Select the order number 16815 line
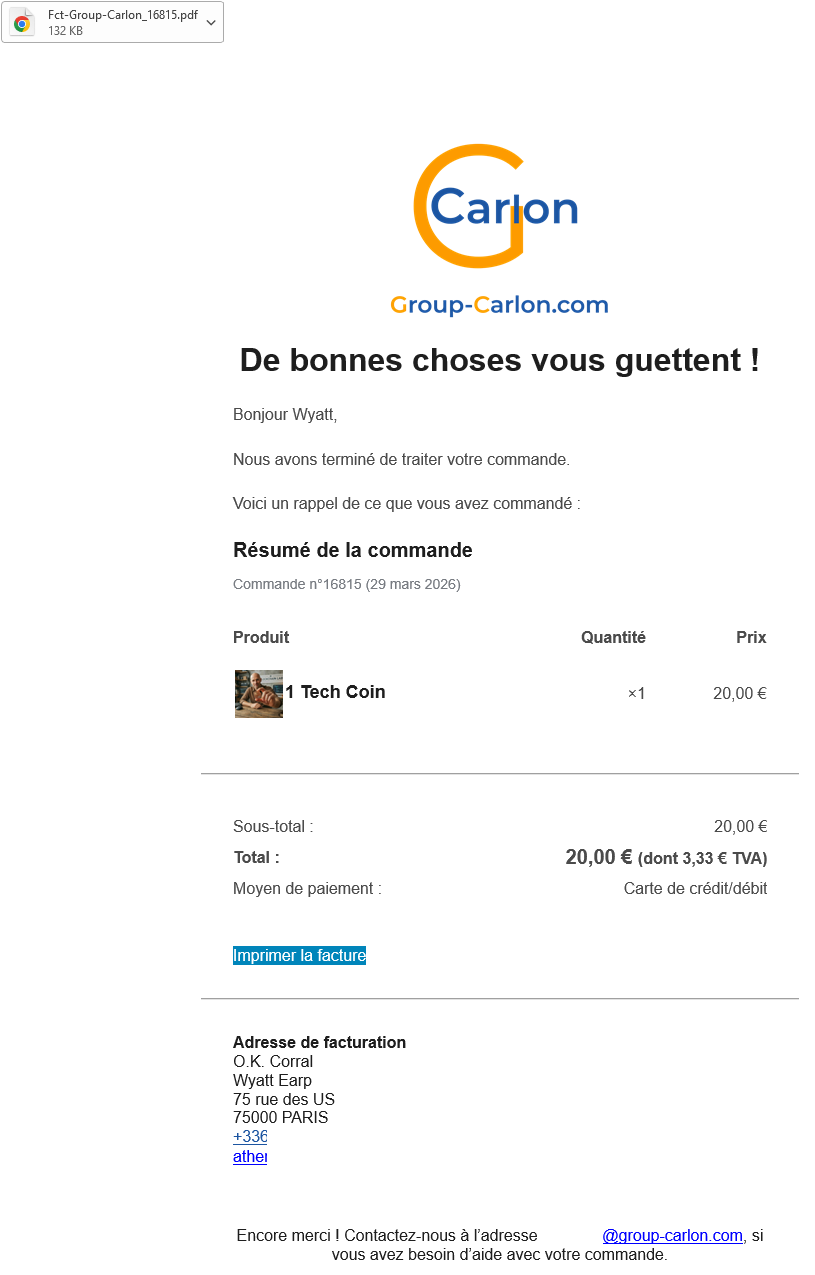This screenshot has height=1275, width=815. [346, 584]
